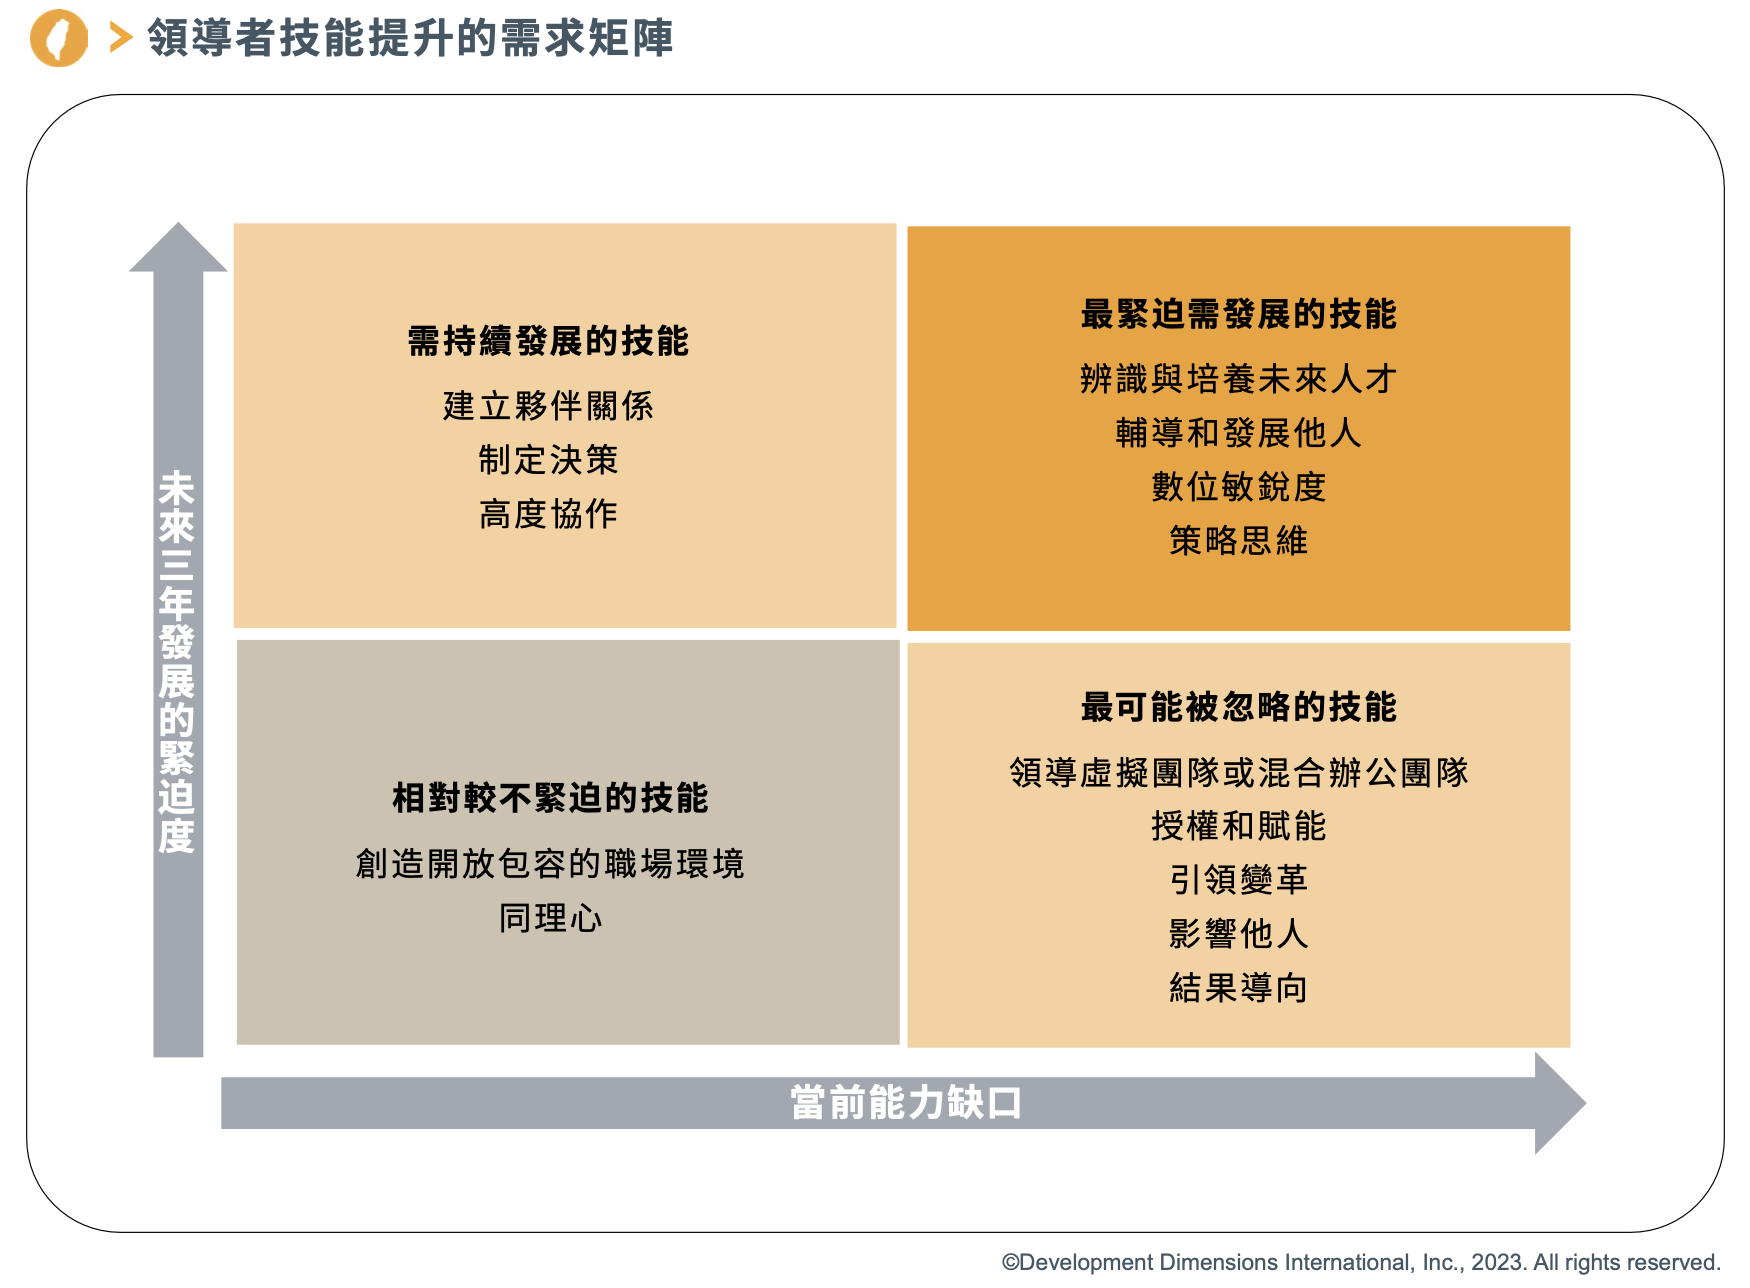Click the item 創造開放包容的職場環境
Screen dimensions: 1750x1288
550,864
